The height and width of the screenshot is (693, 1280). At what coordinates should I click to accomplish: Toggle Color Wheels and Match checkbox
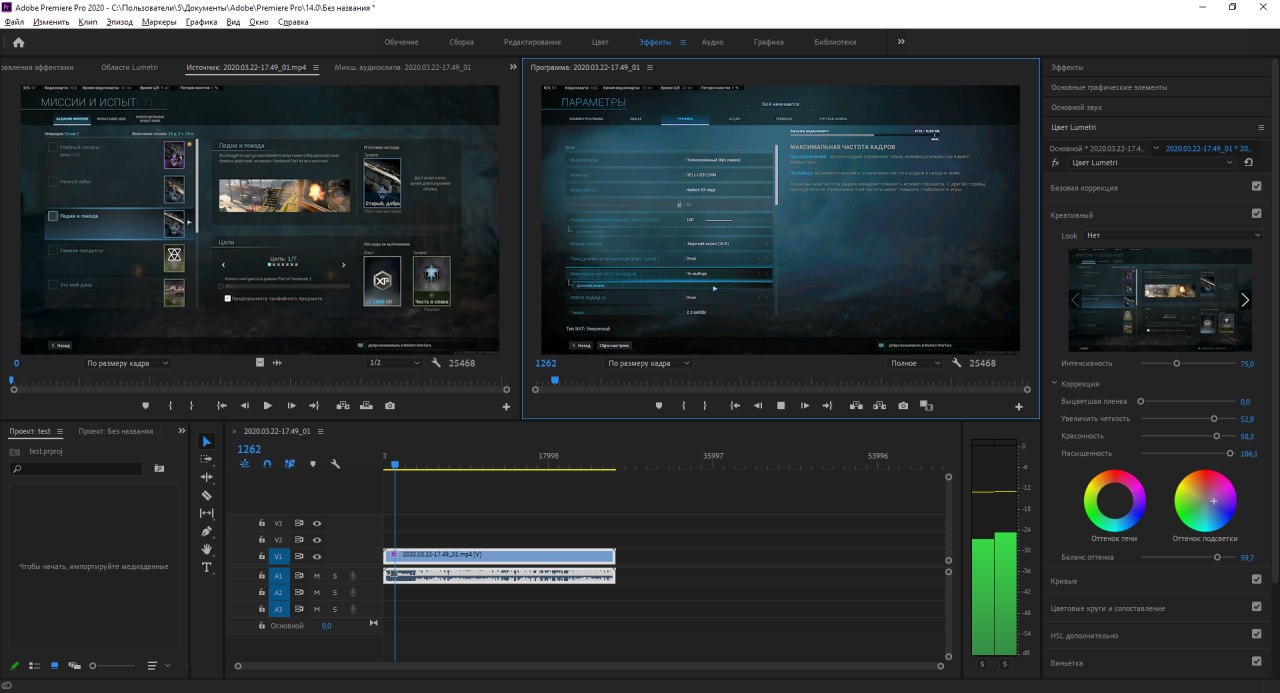point(1257,606)
